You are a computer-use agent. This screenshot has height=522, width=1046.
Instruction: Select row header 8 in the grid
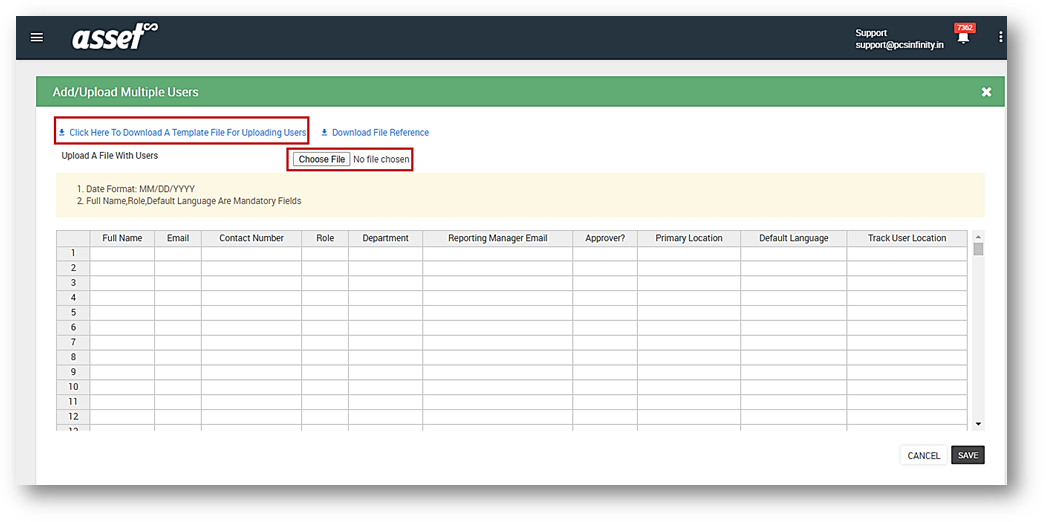73,357
